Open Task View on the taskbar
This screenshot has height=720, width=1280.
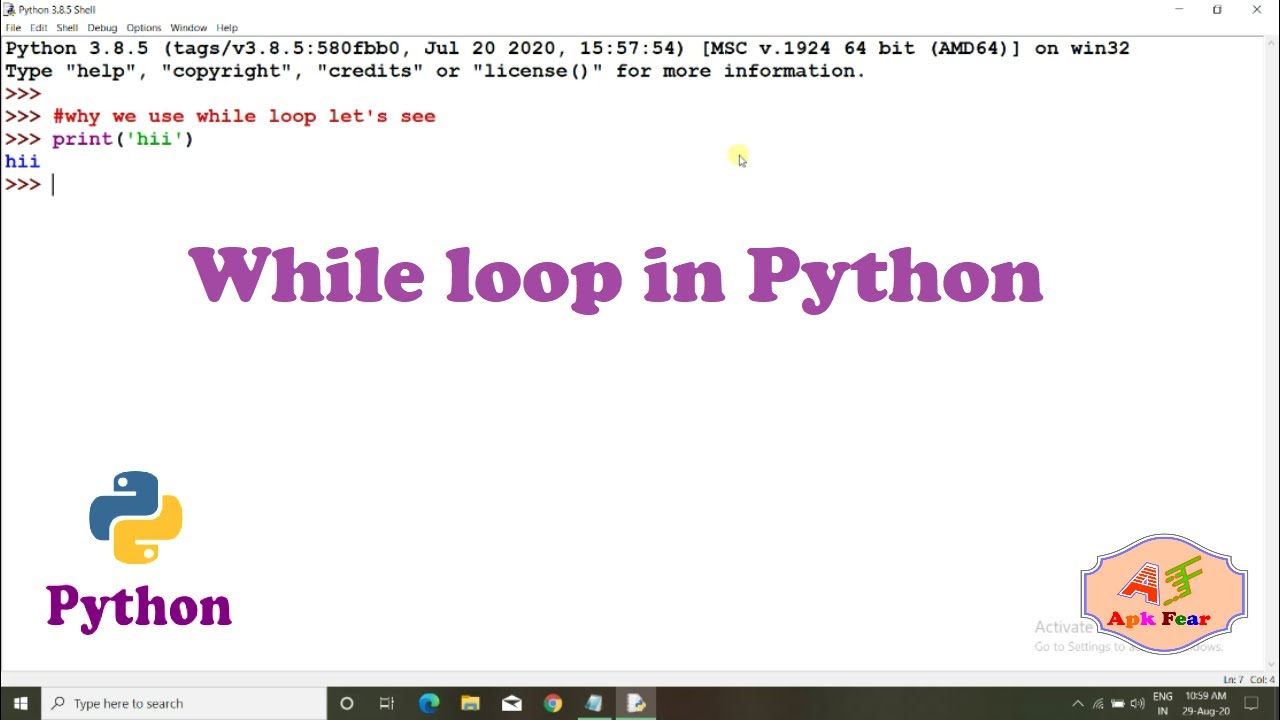[387, 703]
